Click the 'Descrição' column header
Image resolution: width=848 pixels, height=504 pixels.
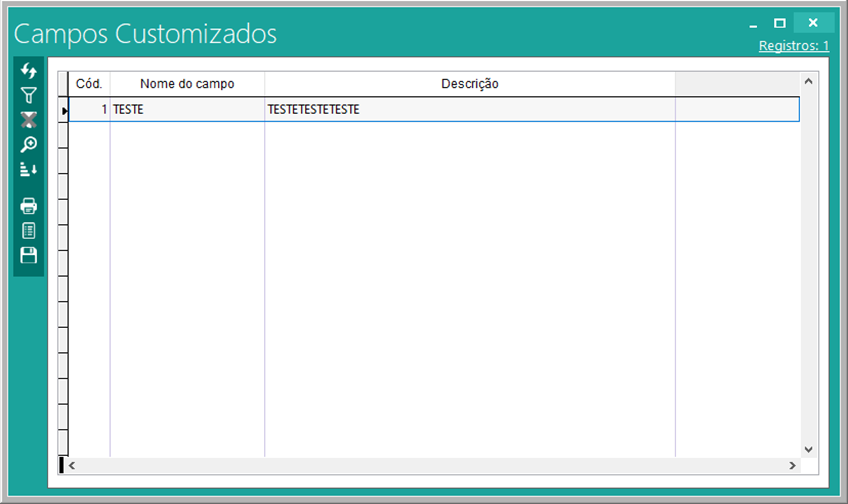[469, 84]
